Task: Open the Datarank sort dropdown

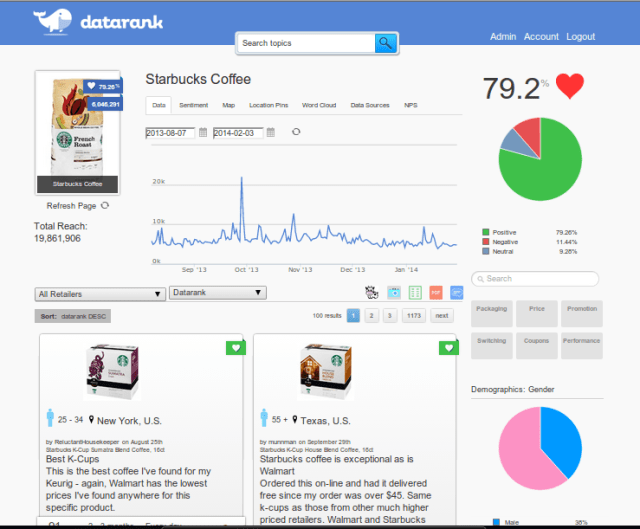Action: (x=218, y=292)
